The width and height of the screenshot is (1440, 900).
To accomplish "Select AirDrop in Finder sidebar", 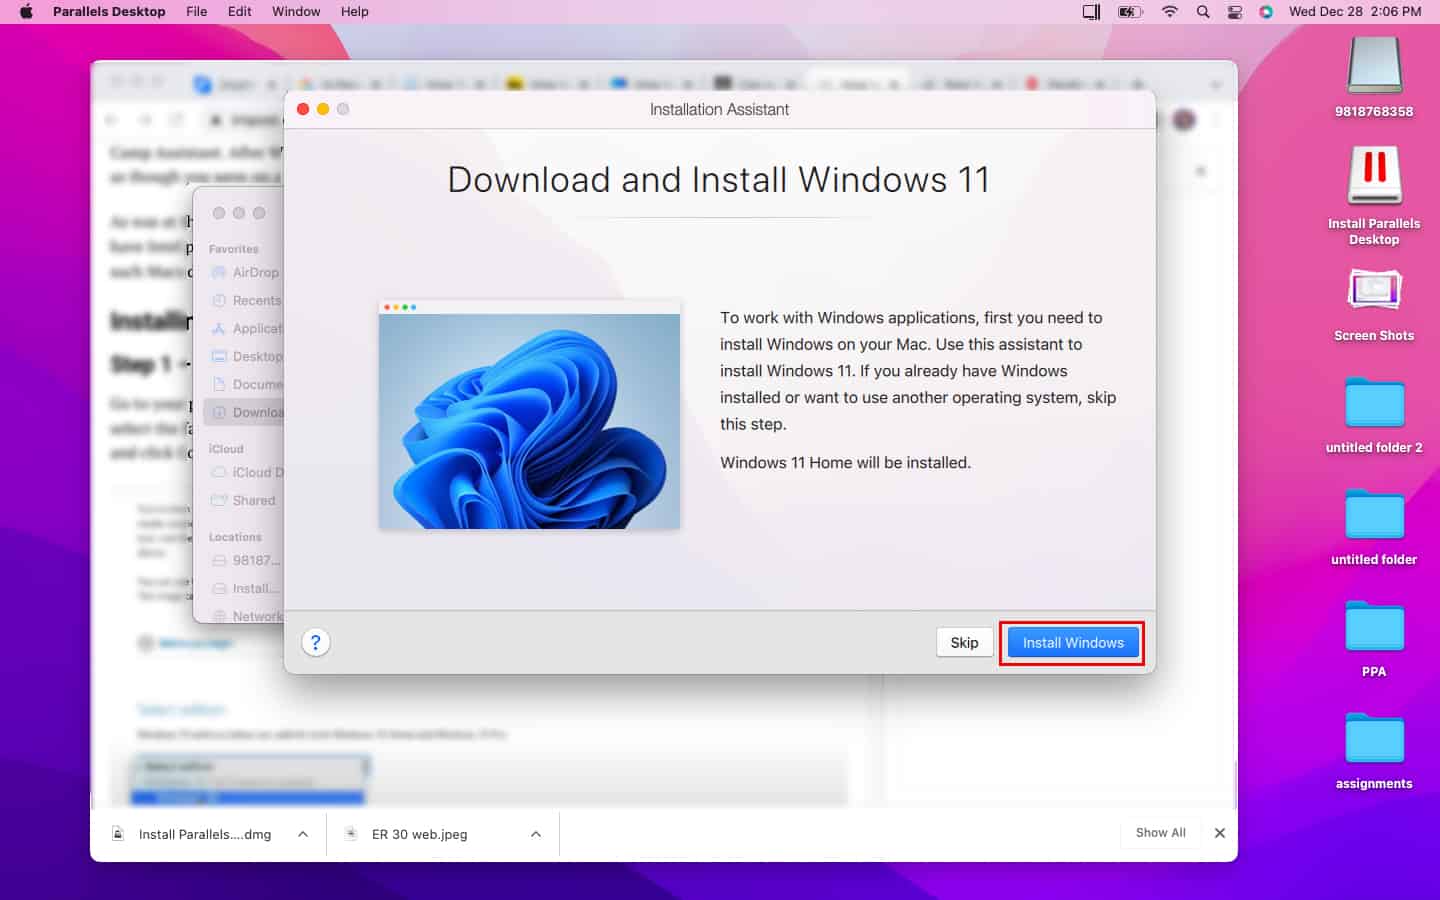I will pos(246,272).
